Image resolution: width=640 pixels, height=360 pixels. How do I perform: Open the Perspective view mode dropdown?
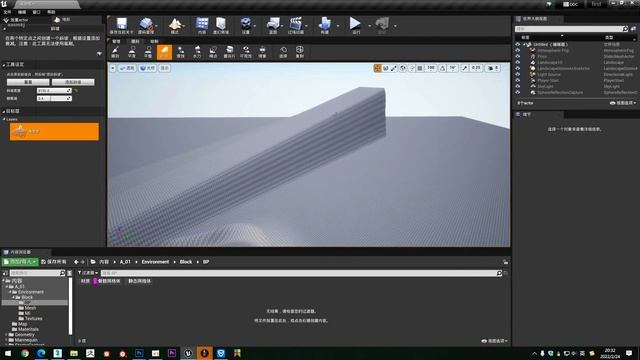(x=127, y=68)
